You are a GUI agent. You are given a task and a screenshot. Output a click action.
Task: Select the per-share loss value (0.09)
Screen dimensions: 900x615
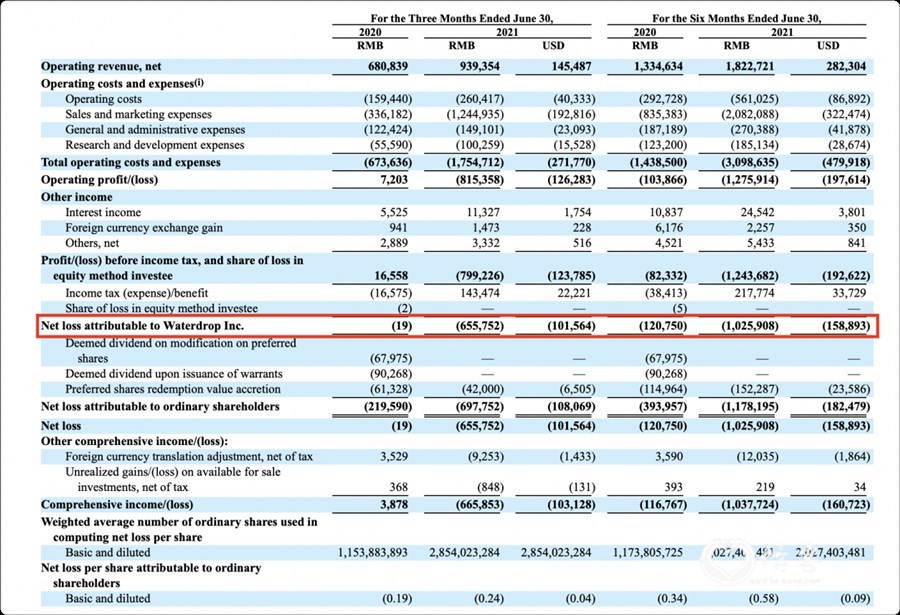(x=855, y=599)
